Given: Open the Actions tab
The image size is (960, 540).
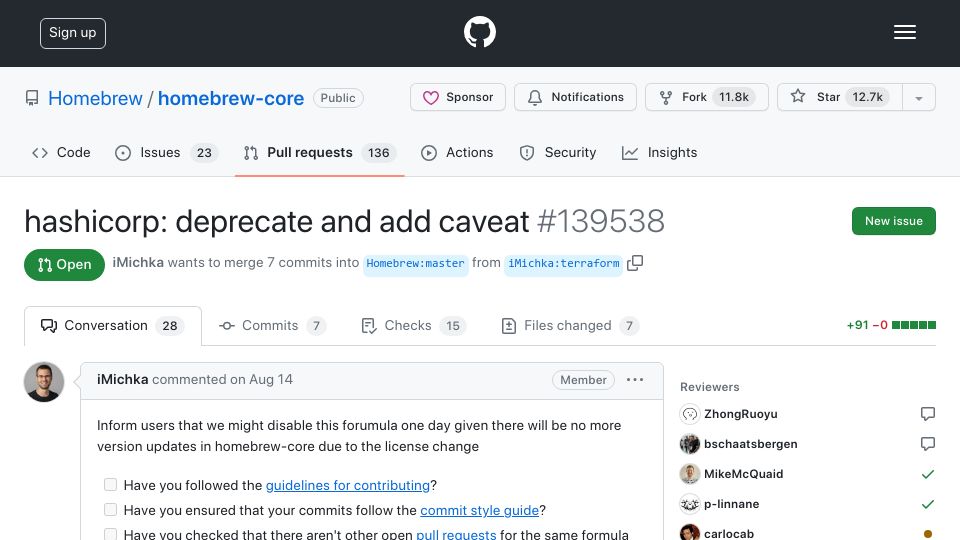Looking at the screenshot, I should tap(457, 152).
